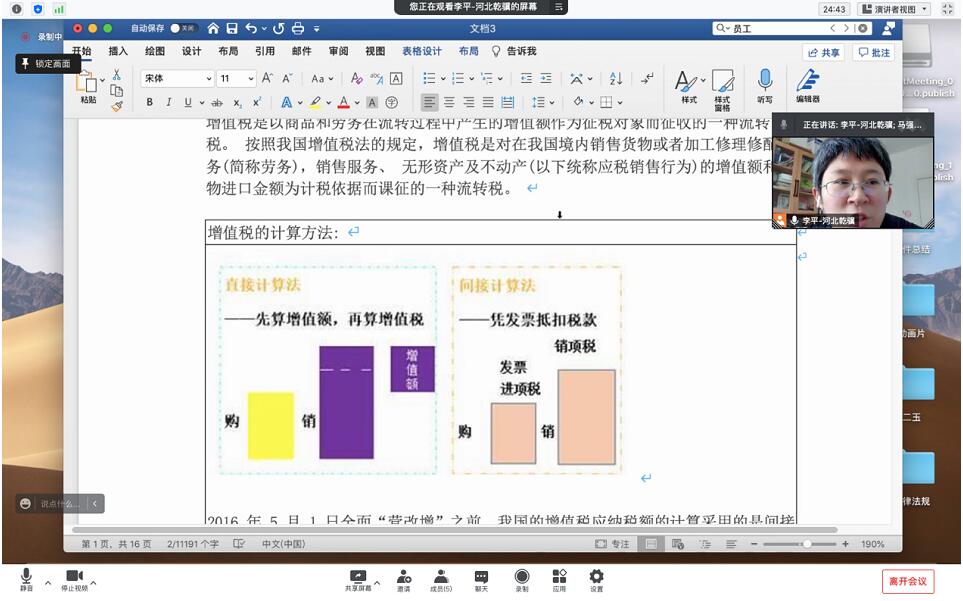Open the 表格设计 Table Design tab

coord(422,51)
